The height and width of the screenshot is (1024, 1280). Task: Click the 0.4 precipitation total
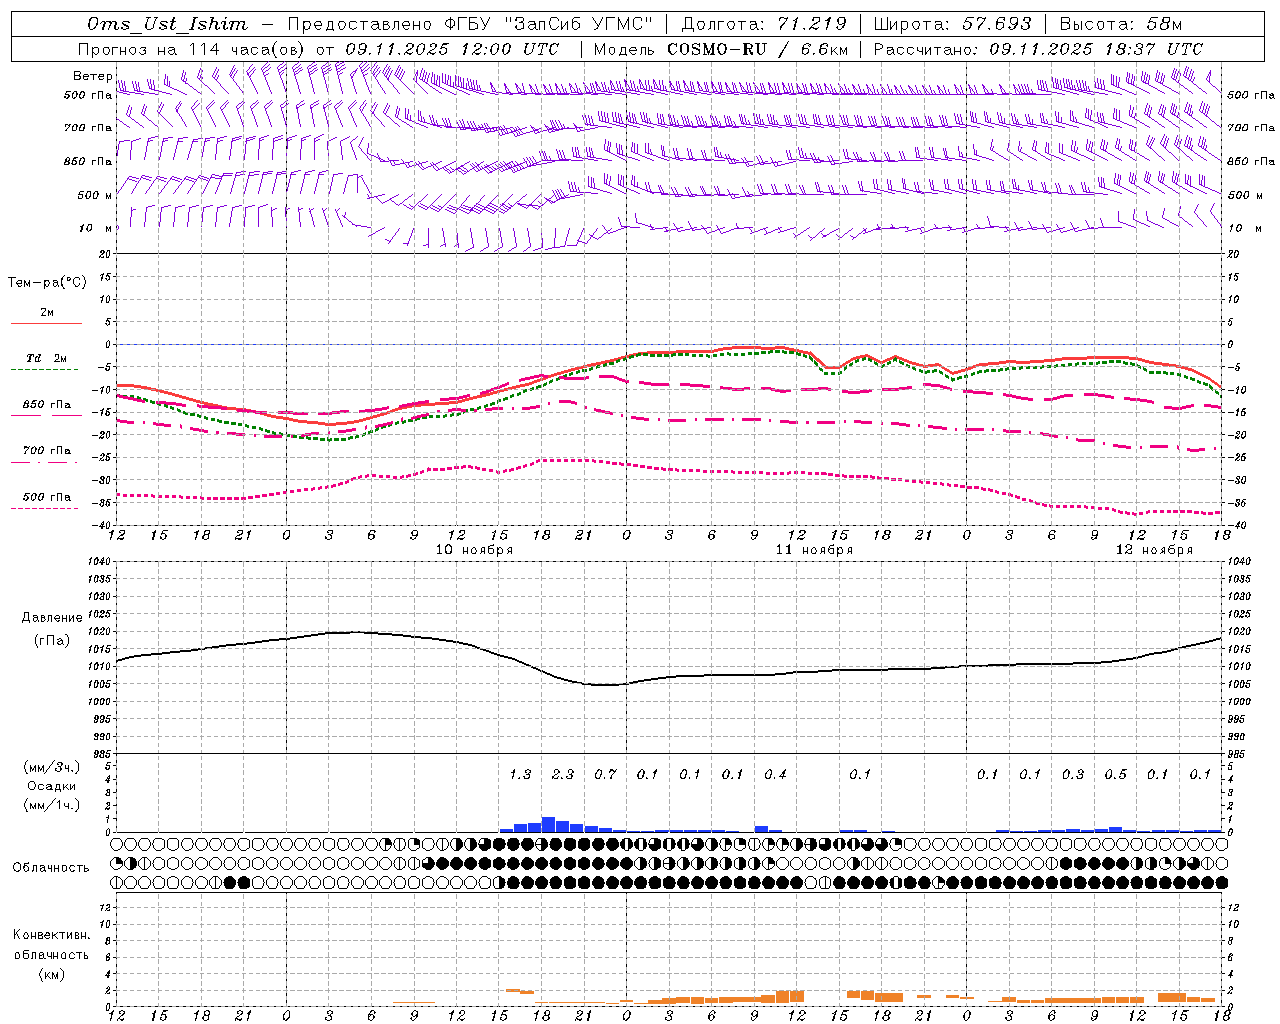pyautogui.click(x=775, y=774)
